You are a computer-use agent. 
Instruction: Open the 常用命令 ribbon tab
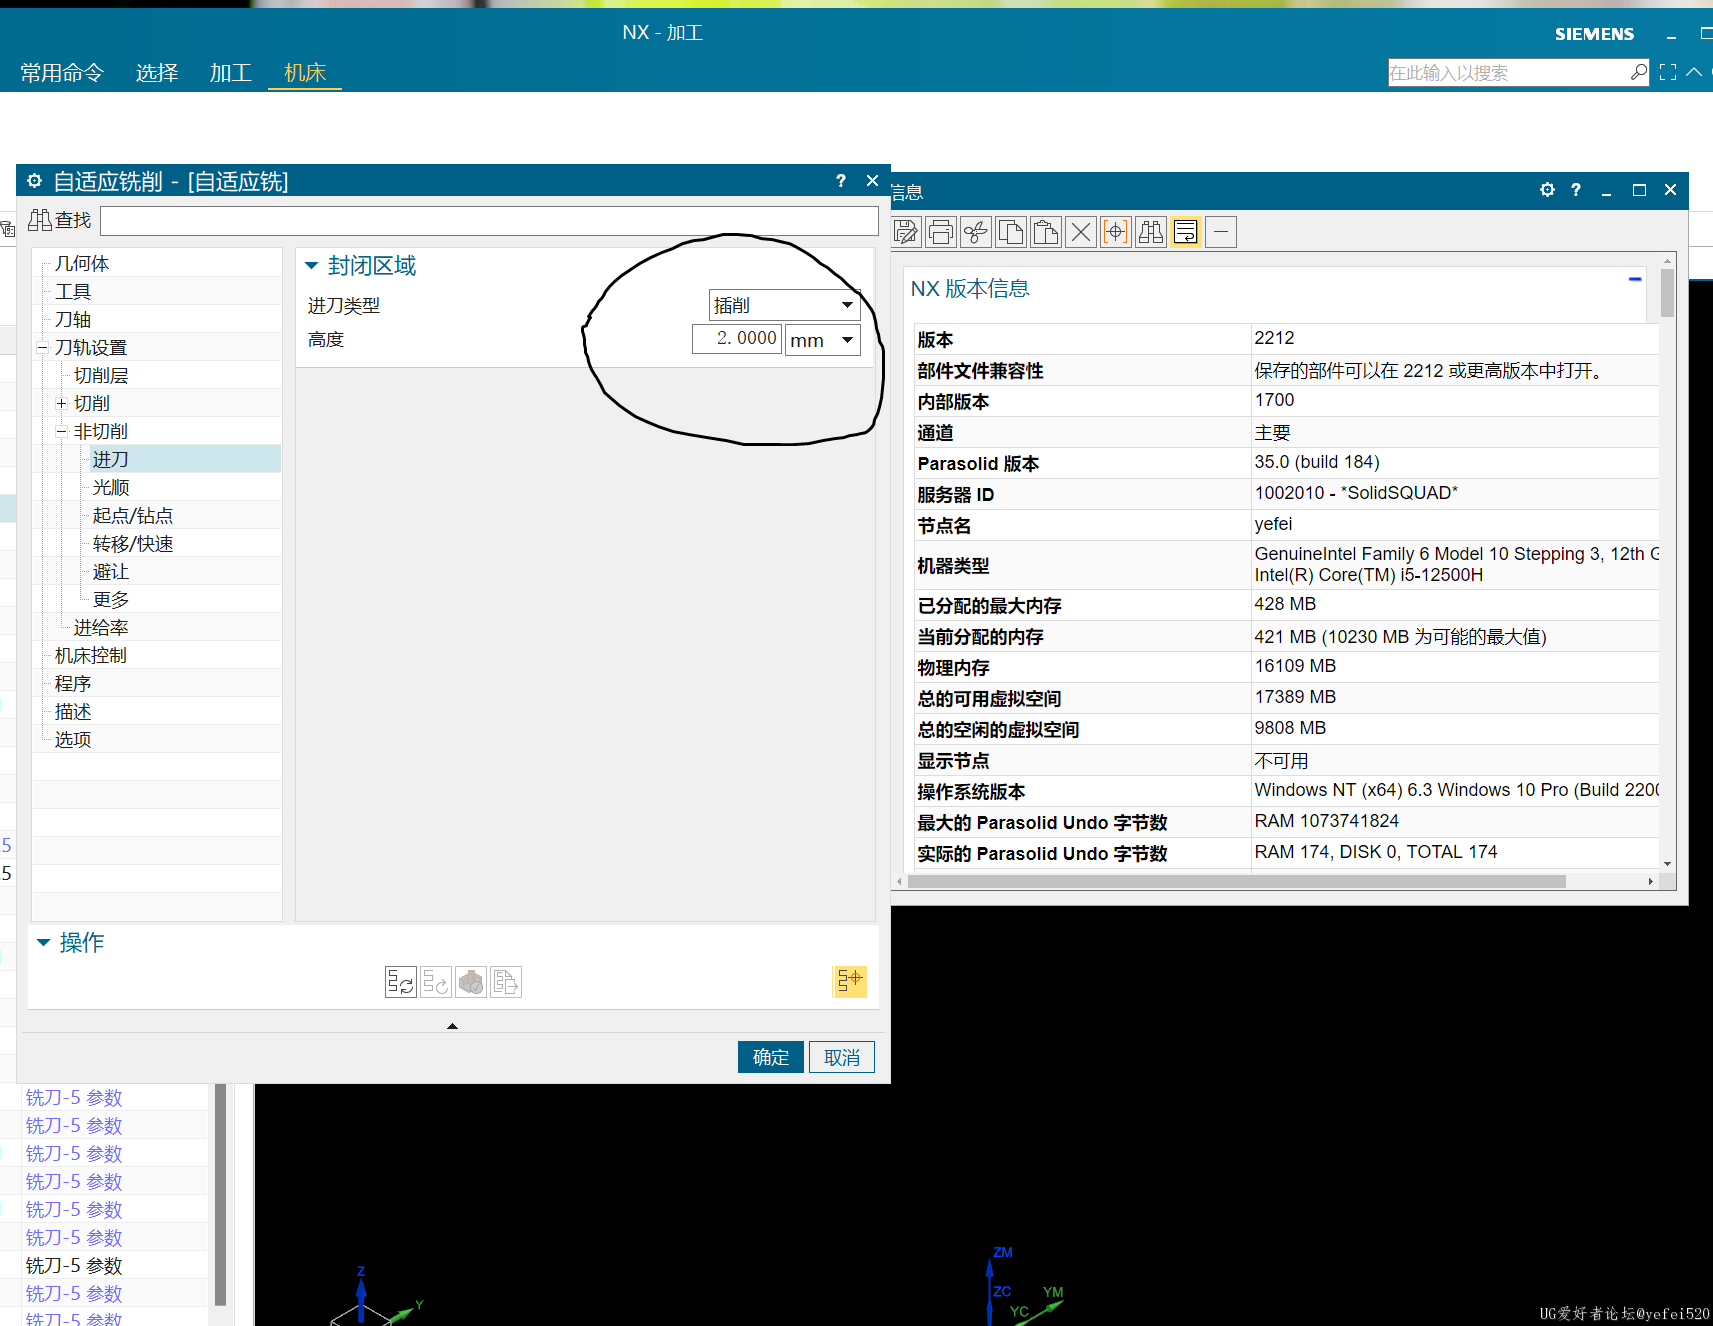point(62,73)
